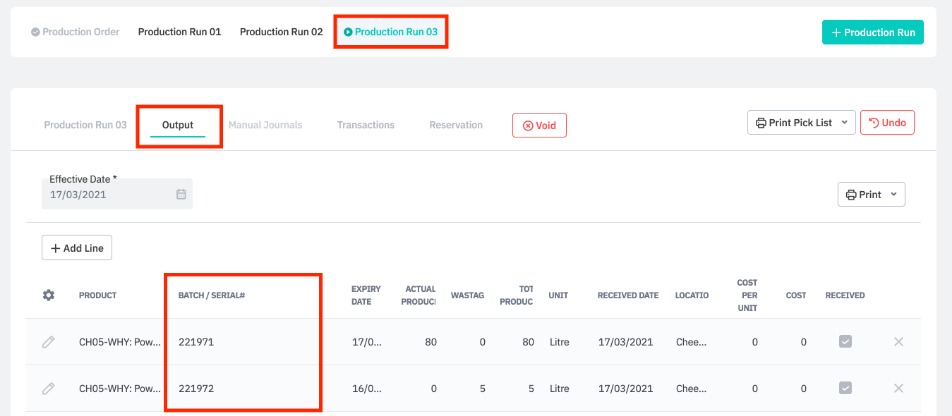The width and height of the screenshot is (952, 416).
Task: Add a new Production Run
Action: click(872, 32)
